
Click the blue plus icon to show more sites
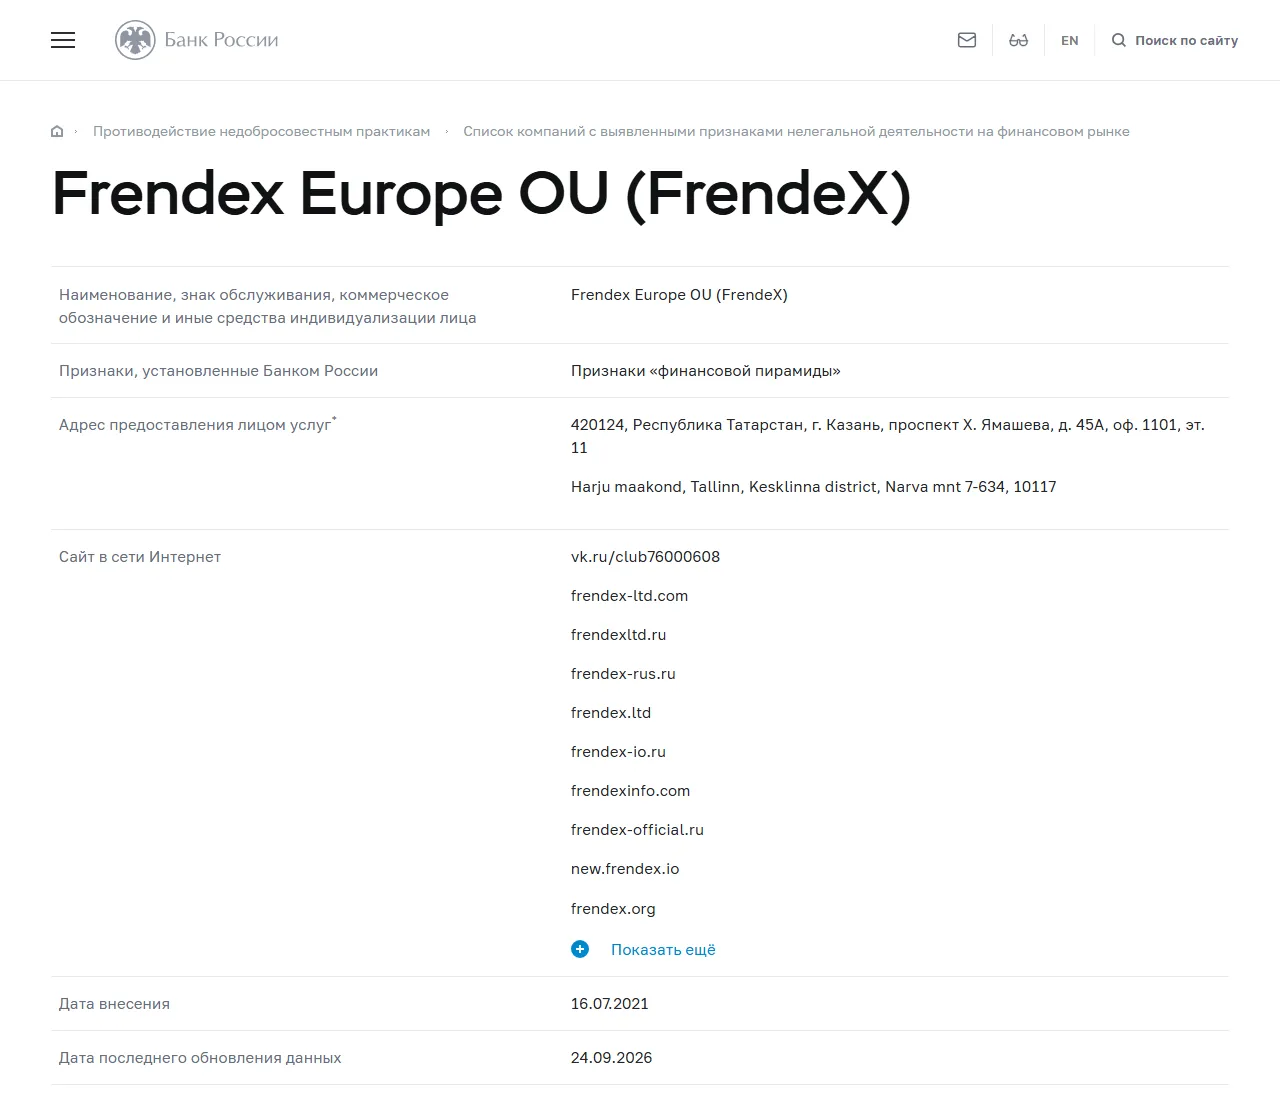[x=580, y=949]
